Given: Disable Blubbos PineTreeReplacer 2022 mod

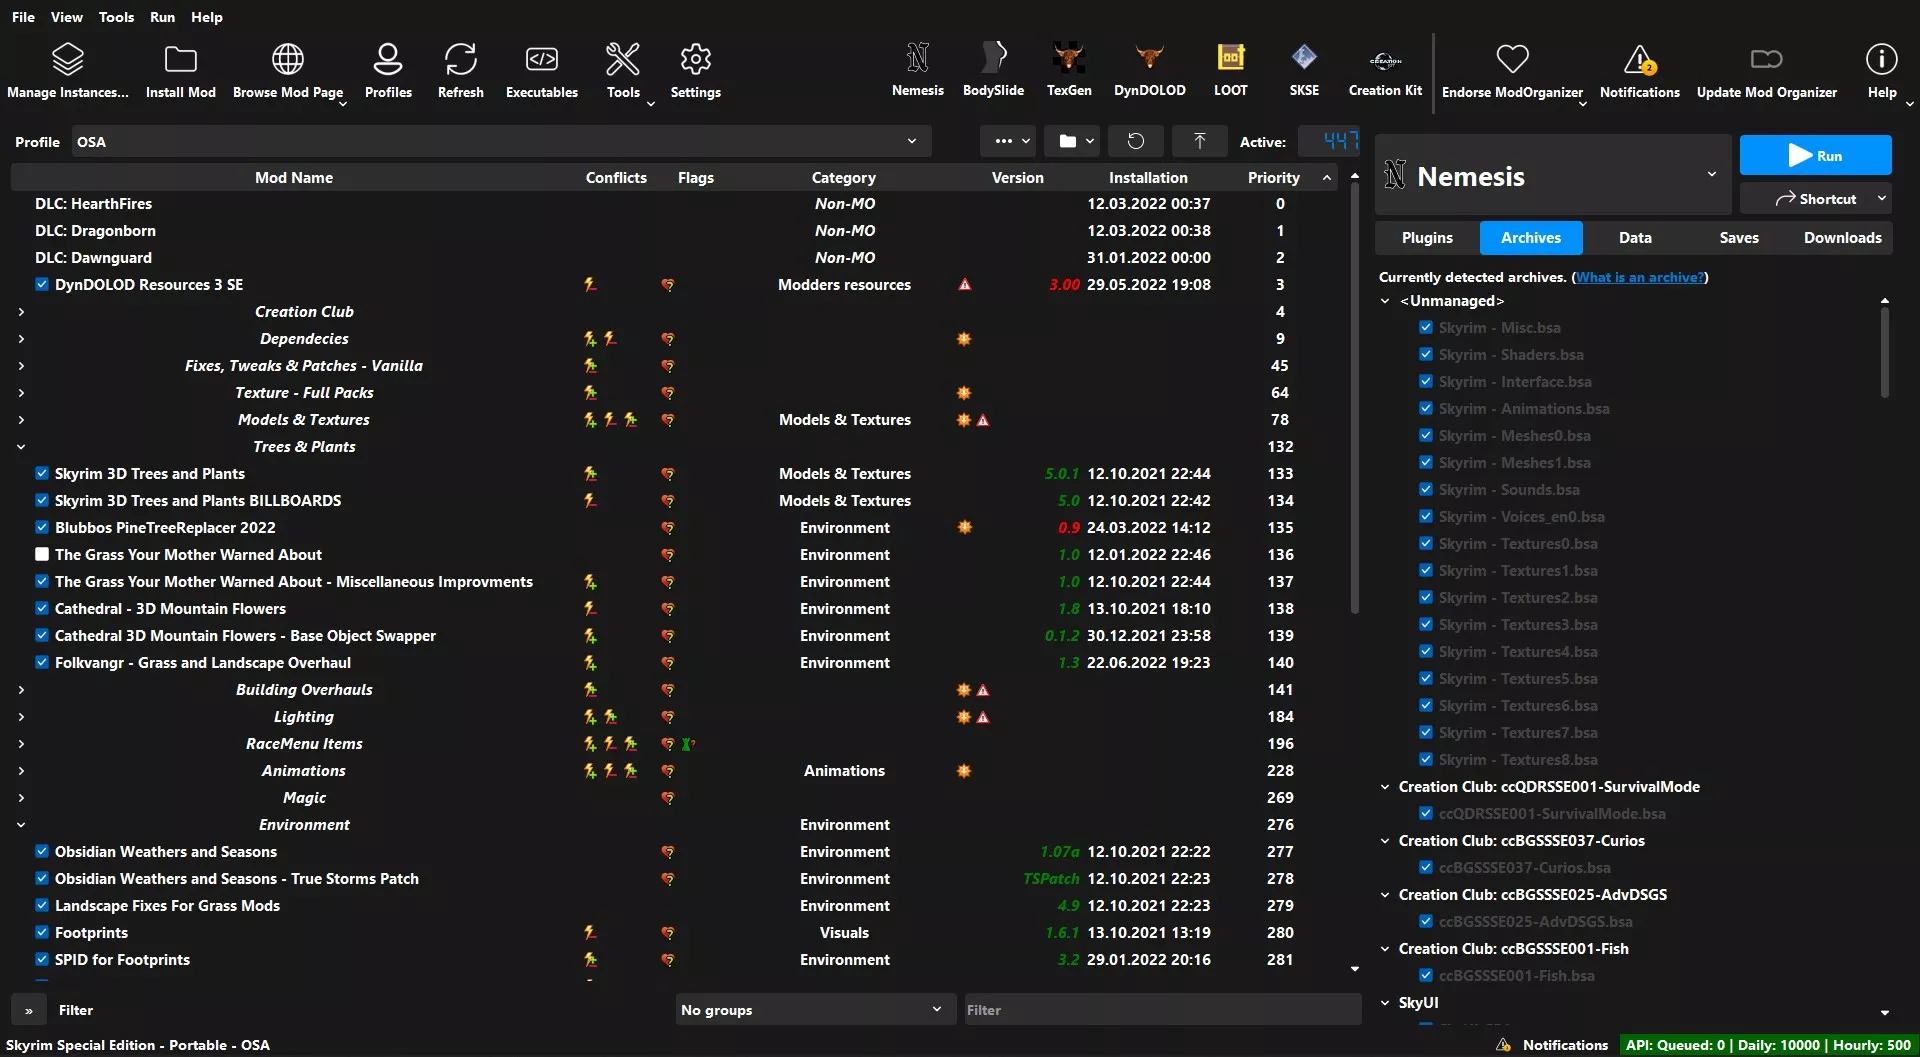Looking at the screenshot, I should 42,527.
